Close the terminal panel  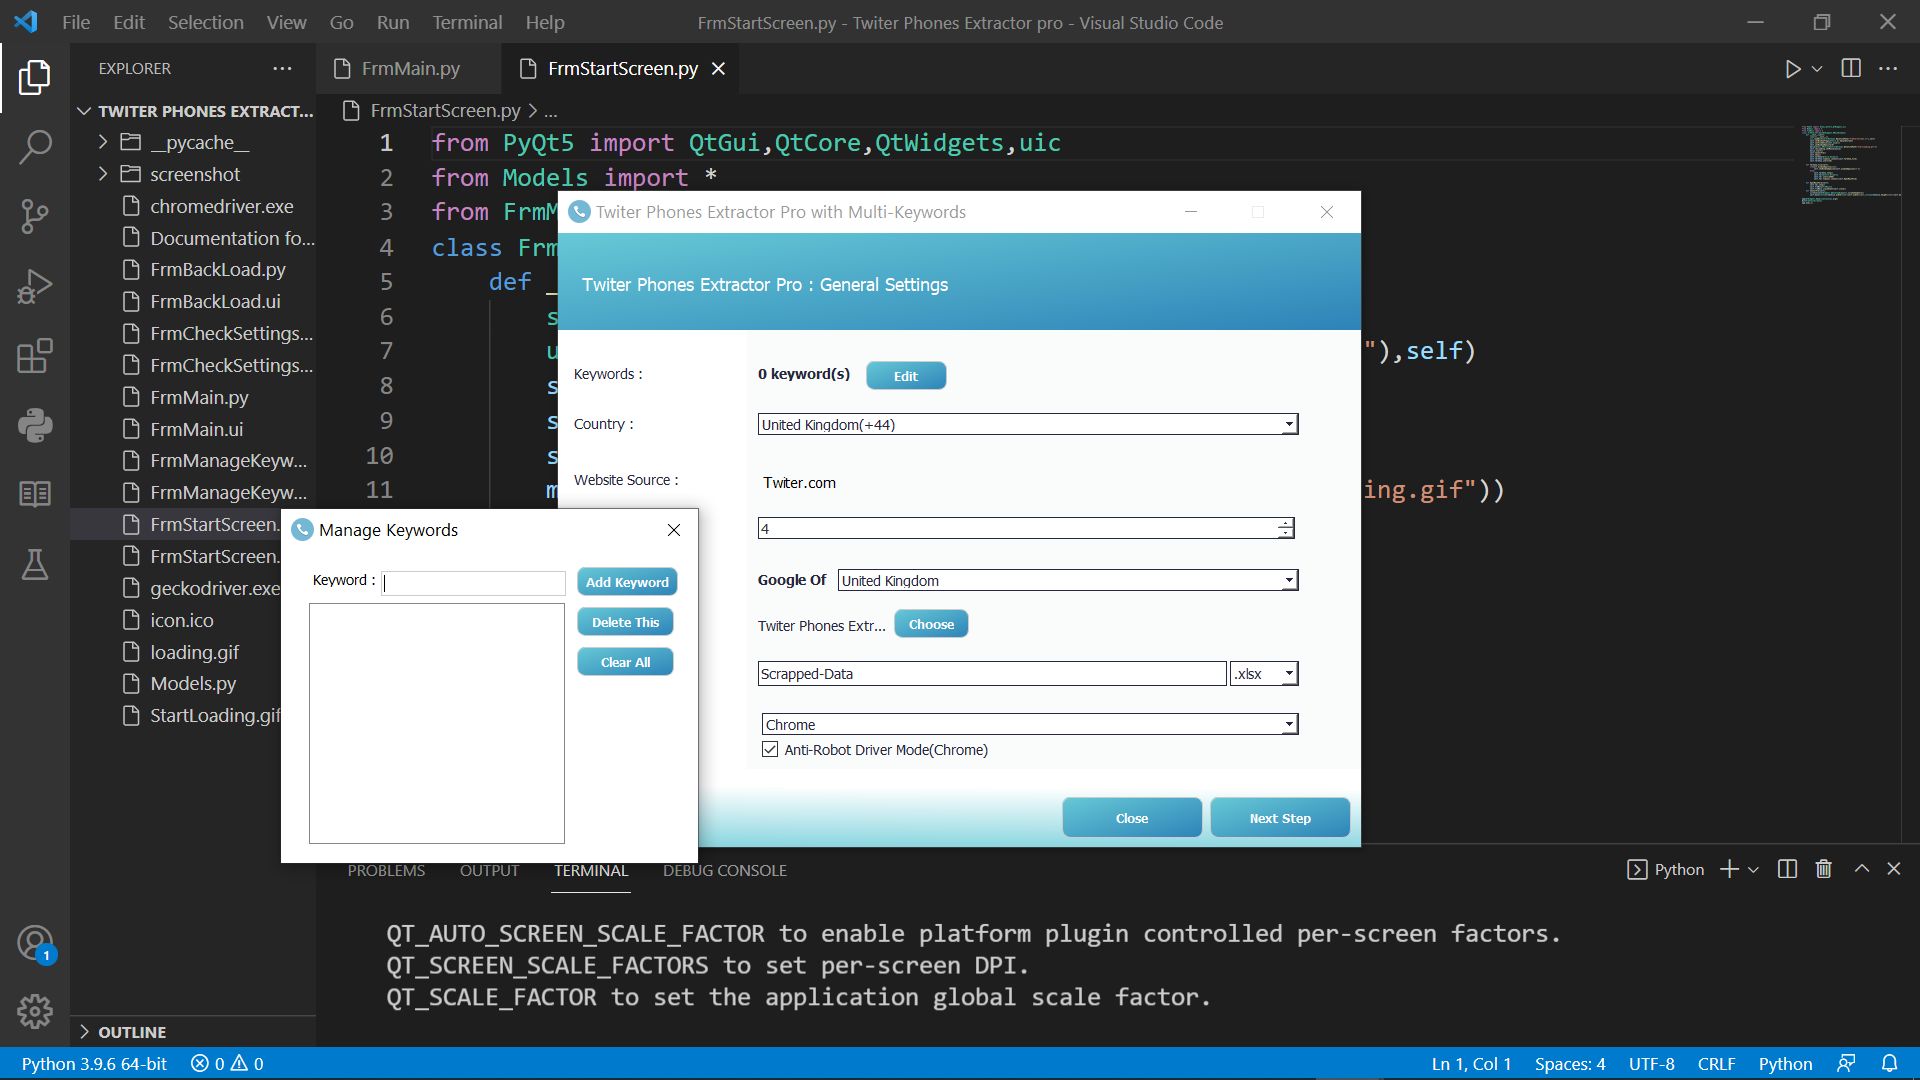coord(1894,869)
